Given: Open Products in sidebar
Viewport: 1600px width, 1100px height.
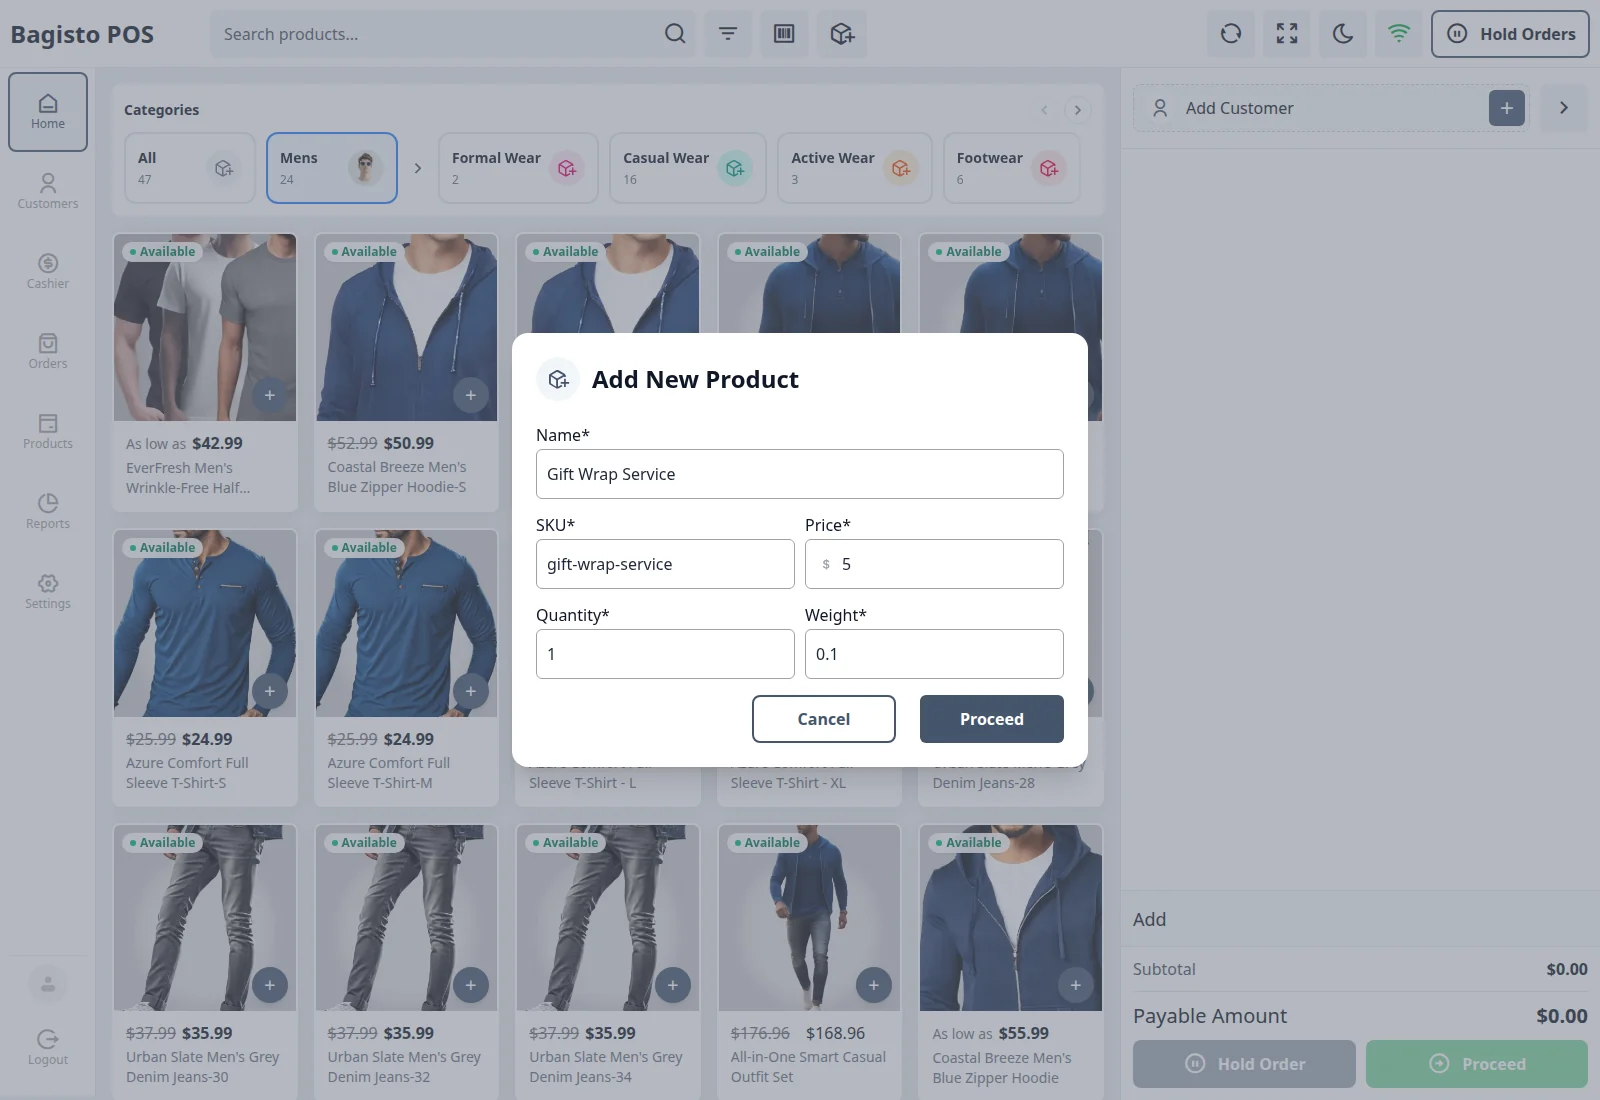Looking at the screenshot, I should [x=48, y=431].
